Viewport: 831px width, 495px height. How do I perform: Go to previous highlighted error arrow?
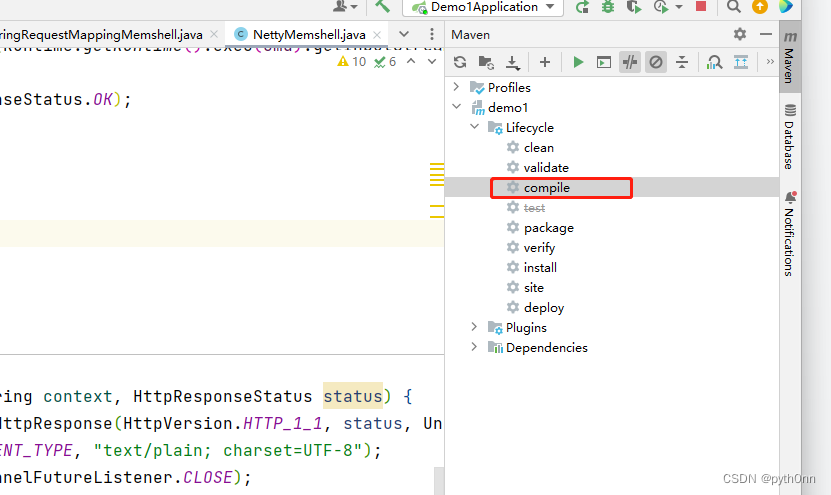tap(411, 61)
